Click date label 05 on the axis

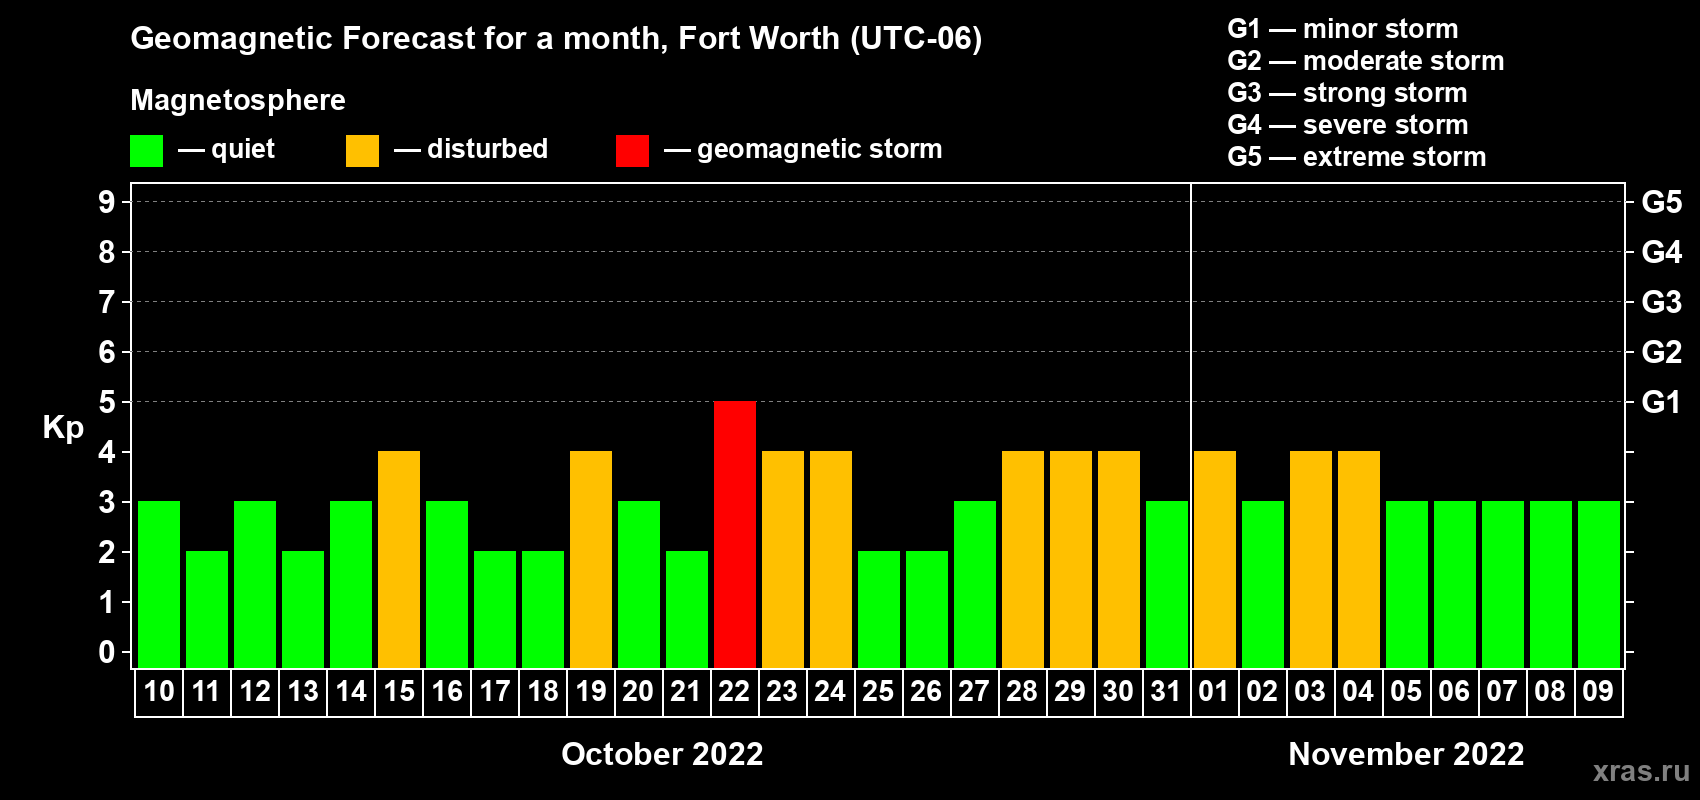pyautogui.click(x=1406, y=692)
